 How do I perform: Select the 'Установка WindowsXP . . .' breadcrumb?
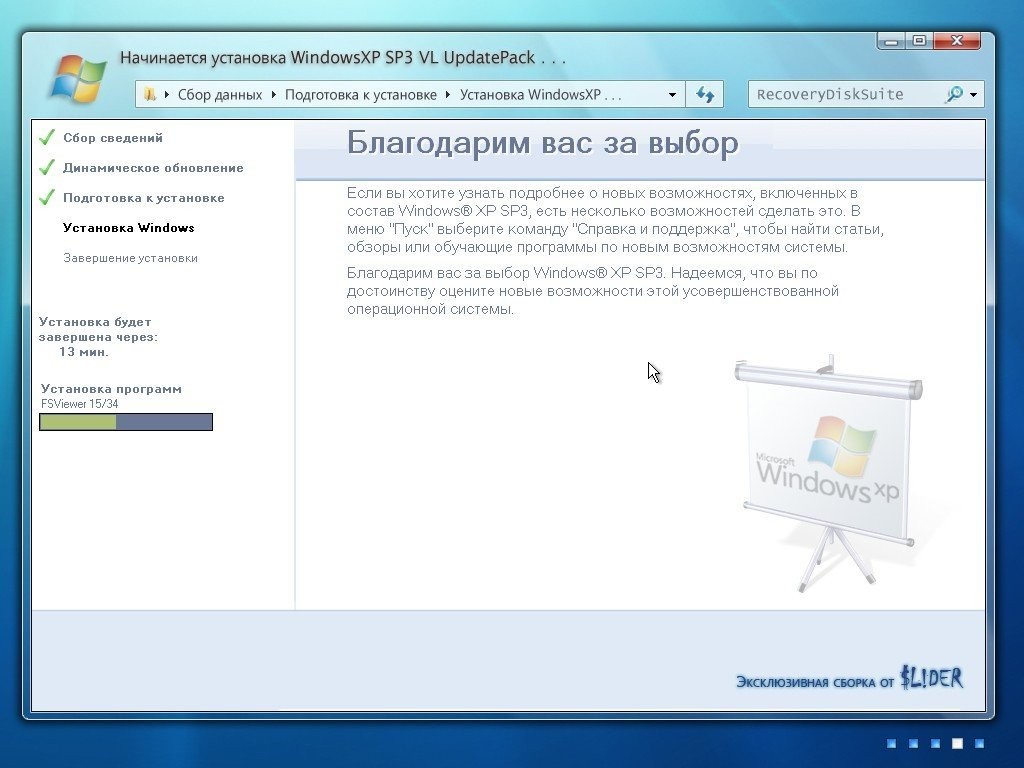pyautogui.click(x=541, y=95)
